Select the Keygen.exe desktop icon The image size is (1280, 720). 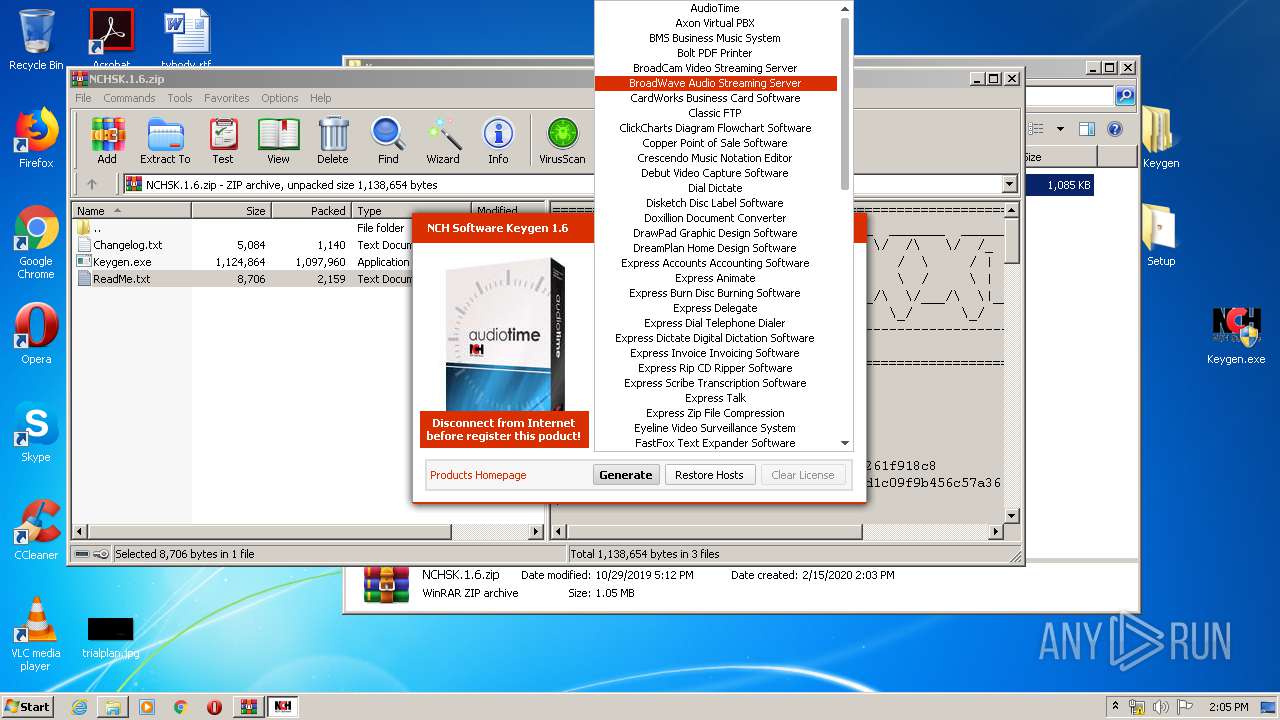pyautogui.click(x=1236, y=335)
